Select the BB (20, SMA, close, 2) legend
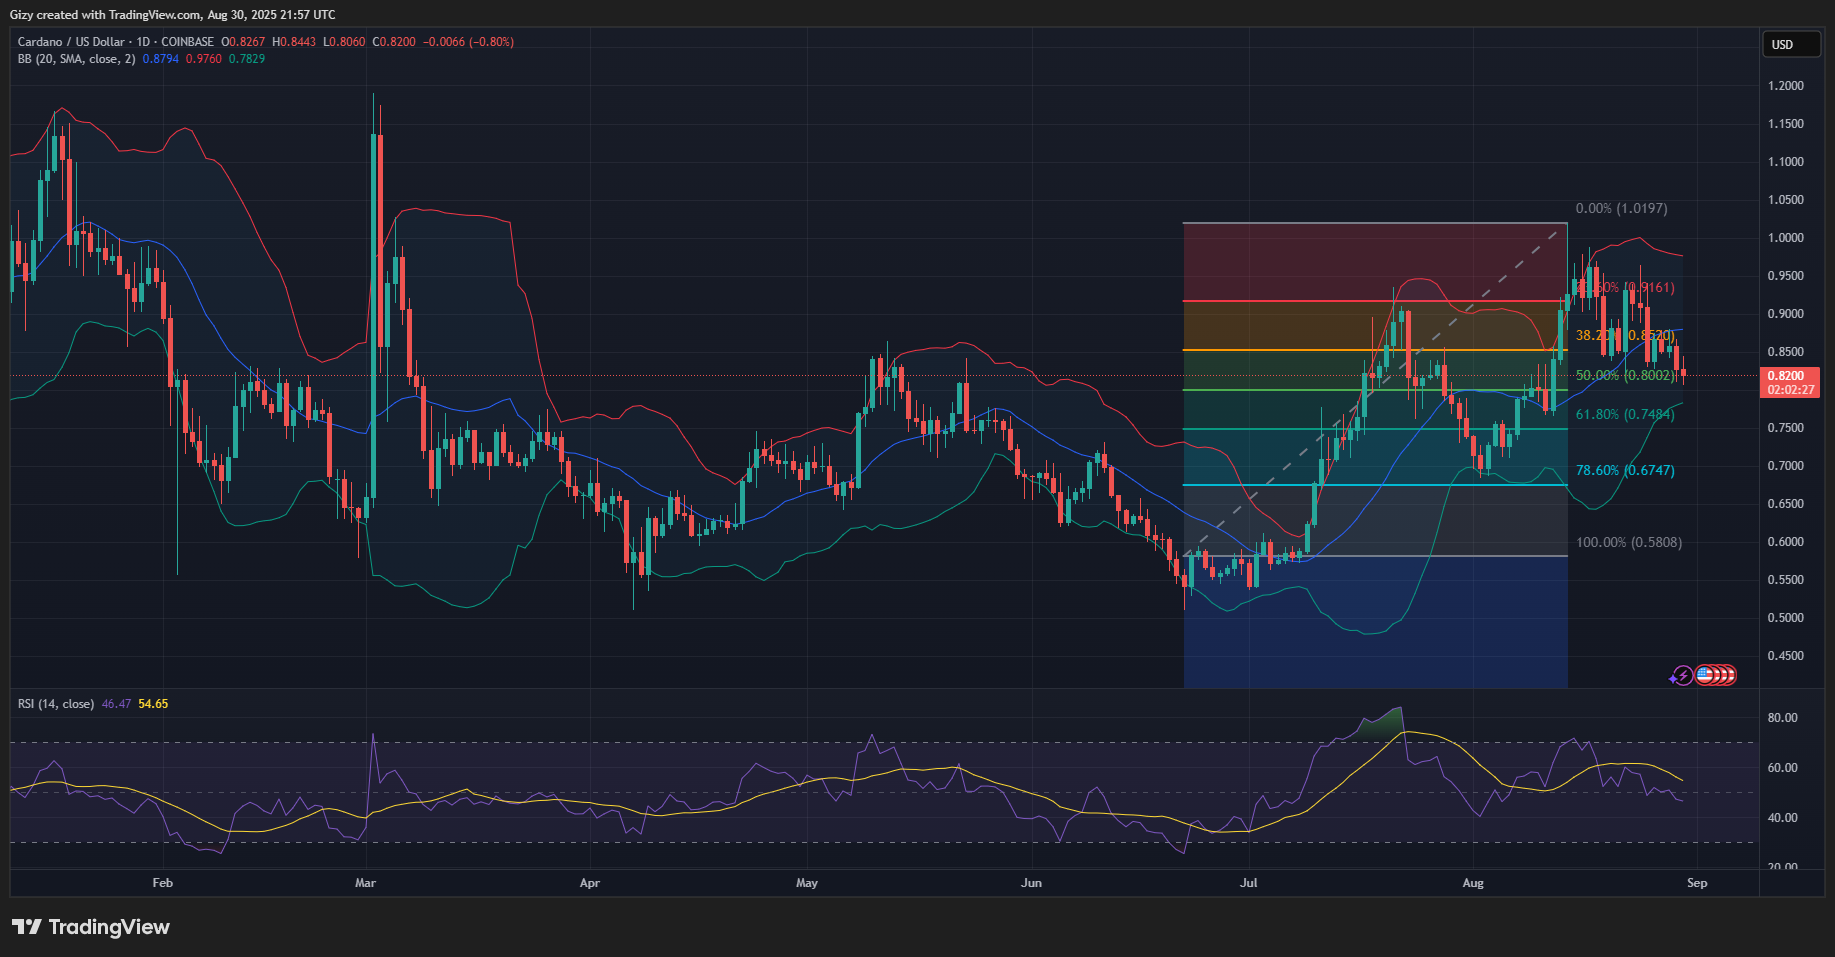 coord(76,59)
